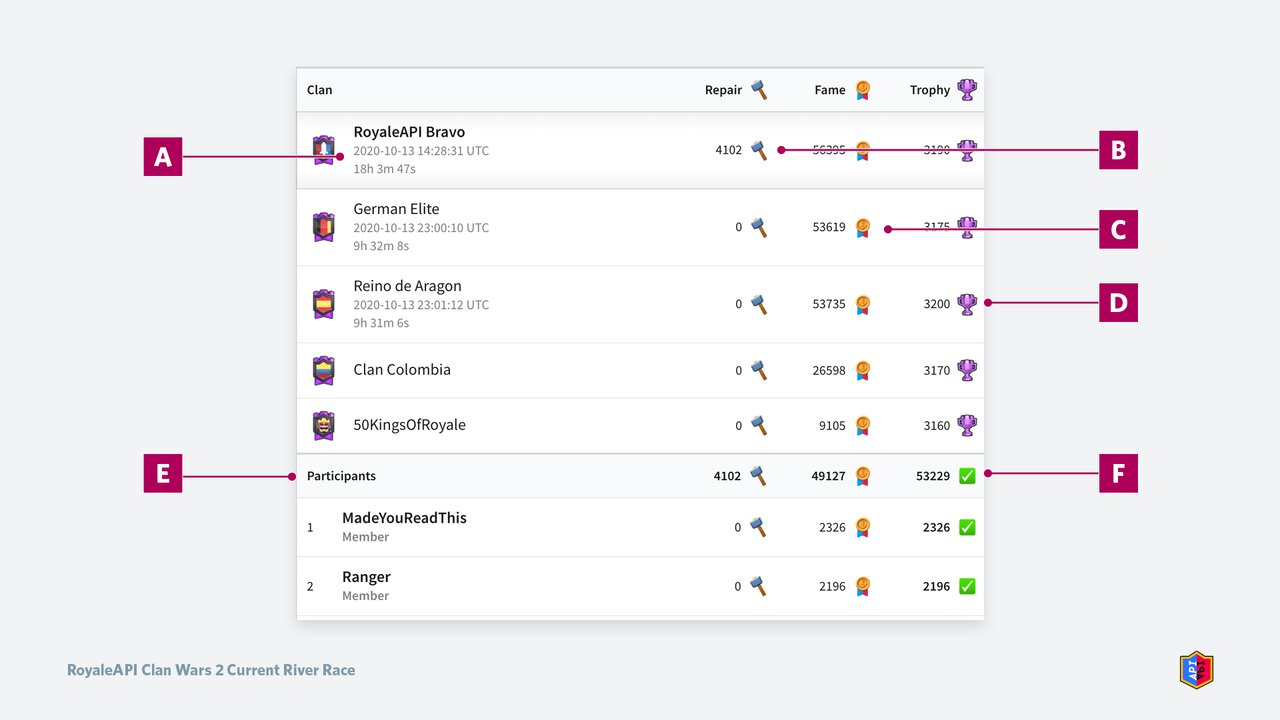The width and height of the screenshot is (1280, 720).
Task: Click the Participants section header label
Action: [x=341, y=476]
